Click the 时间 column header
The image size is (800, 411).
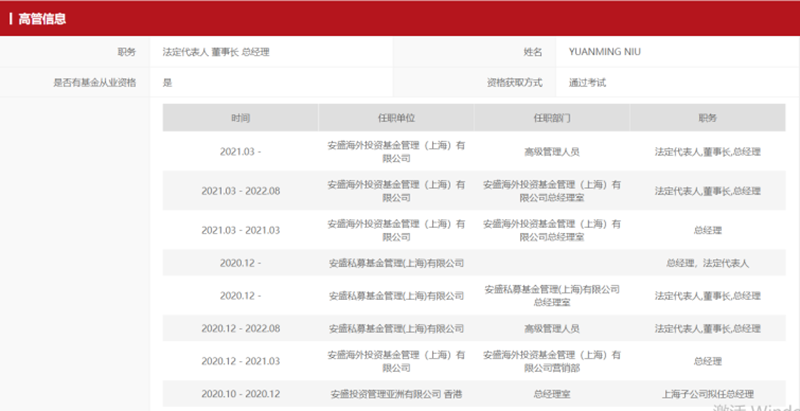(x=240, y=118)
